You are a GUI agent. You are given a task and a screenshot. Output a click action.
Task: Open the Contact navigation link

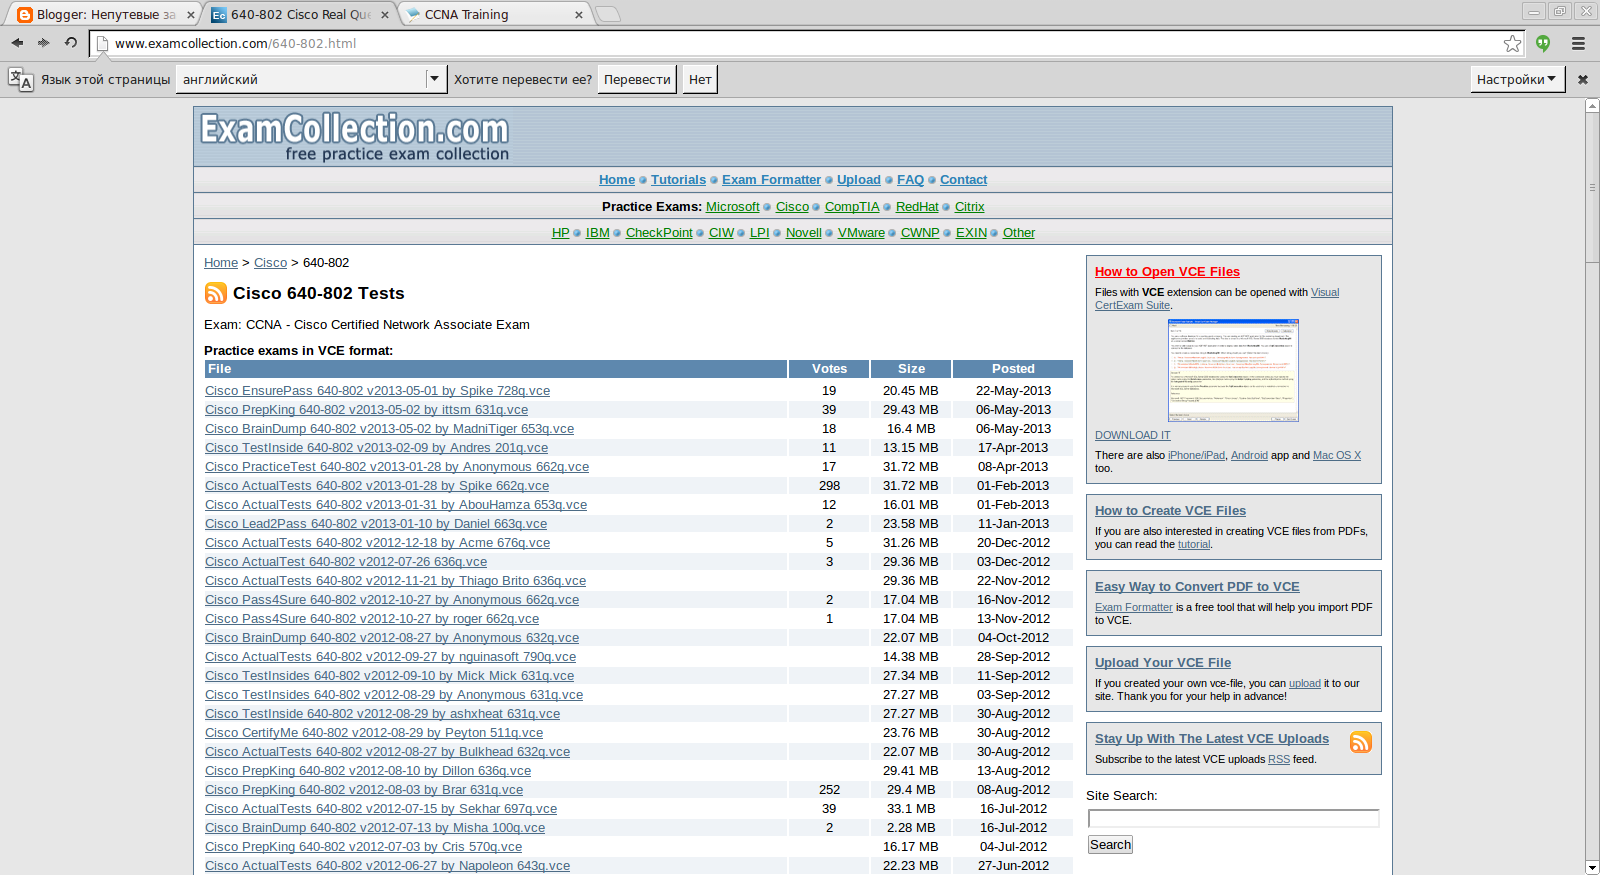tap(963, 180)
